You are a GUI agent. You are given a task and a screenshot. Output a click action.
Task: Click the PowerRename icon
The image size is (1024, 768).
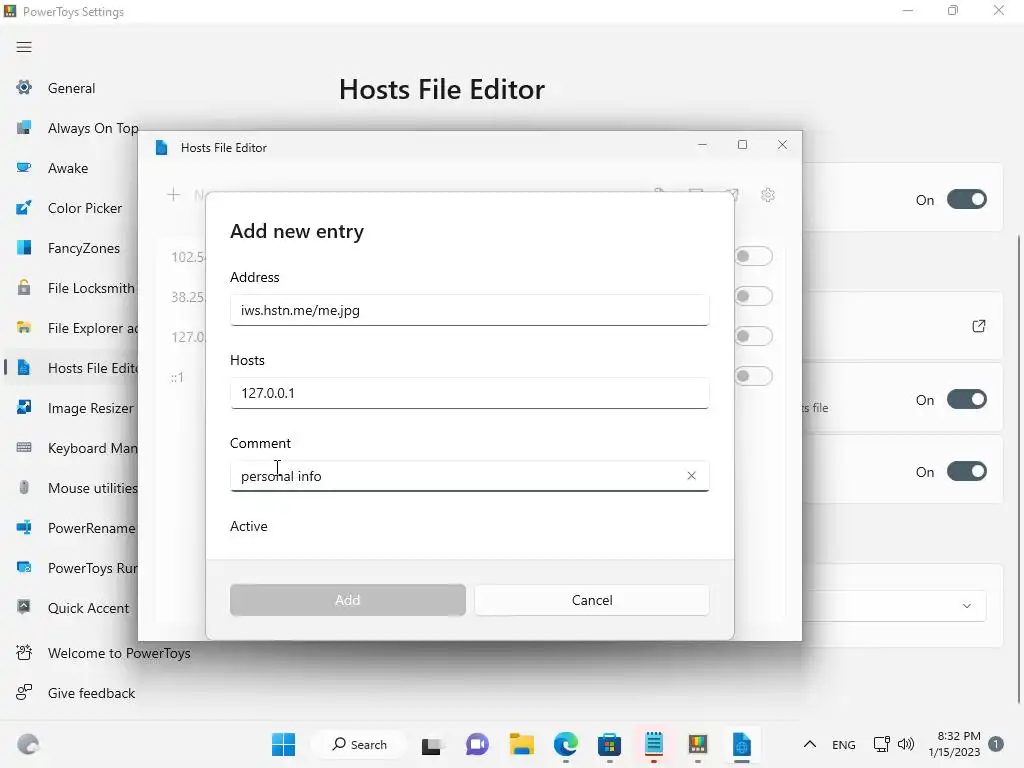pyautogui.click(x=24, y=528)
